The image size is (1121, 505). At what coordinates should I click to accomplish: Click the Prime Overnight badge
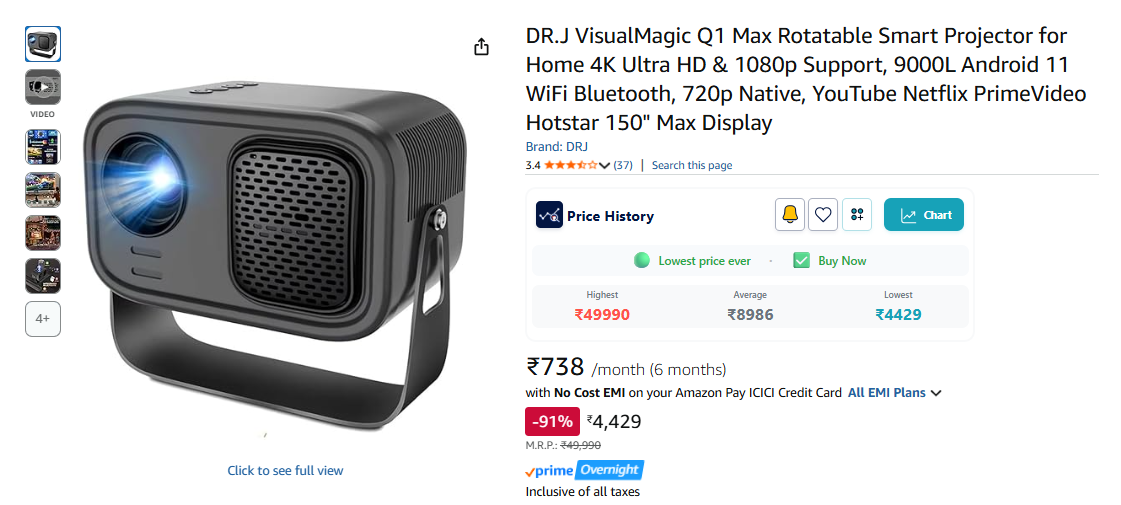tap(585, 470)
